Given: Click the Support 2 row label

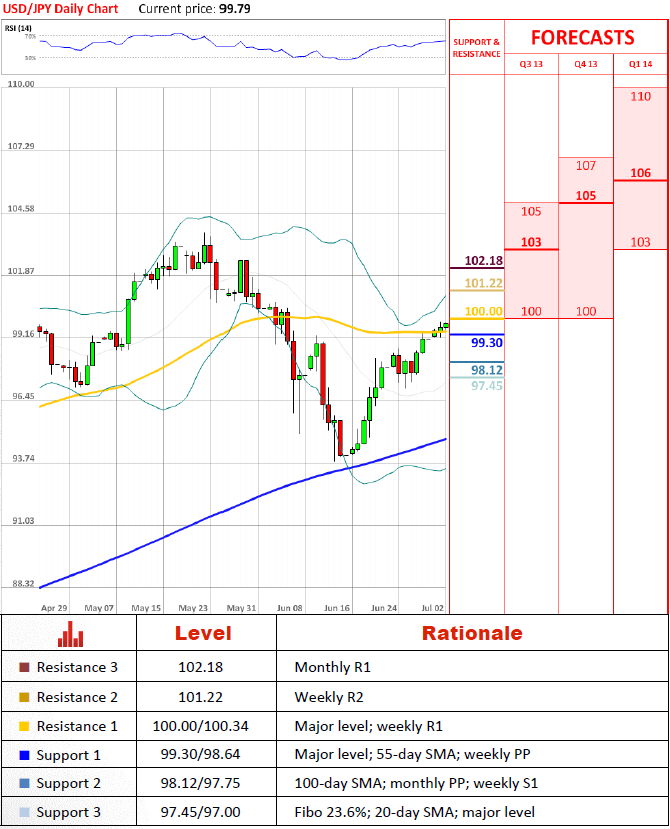Looking at the screenshot, I should coord(69,784).
